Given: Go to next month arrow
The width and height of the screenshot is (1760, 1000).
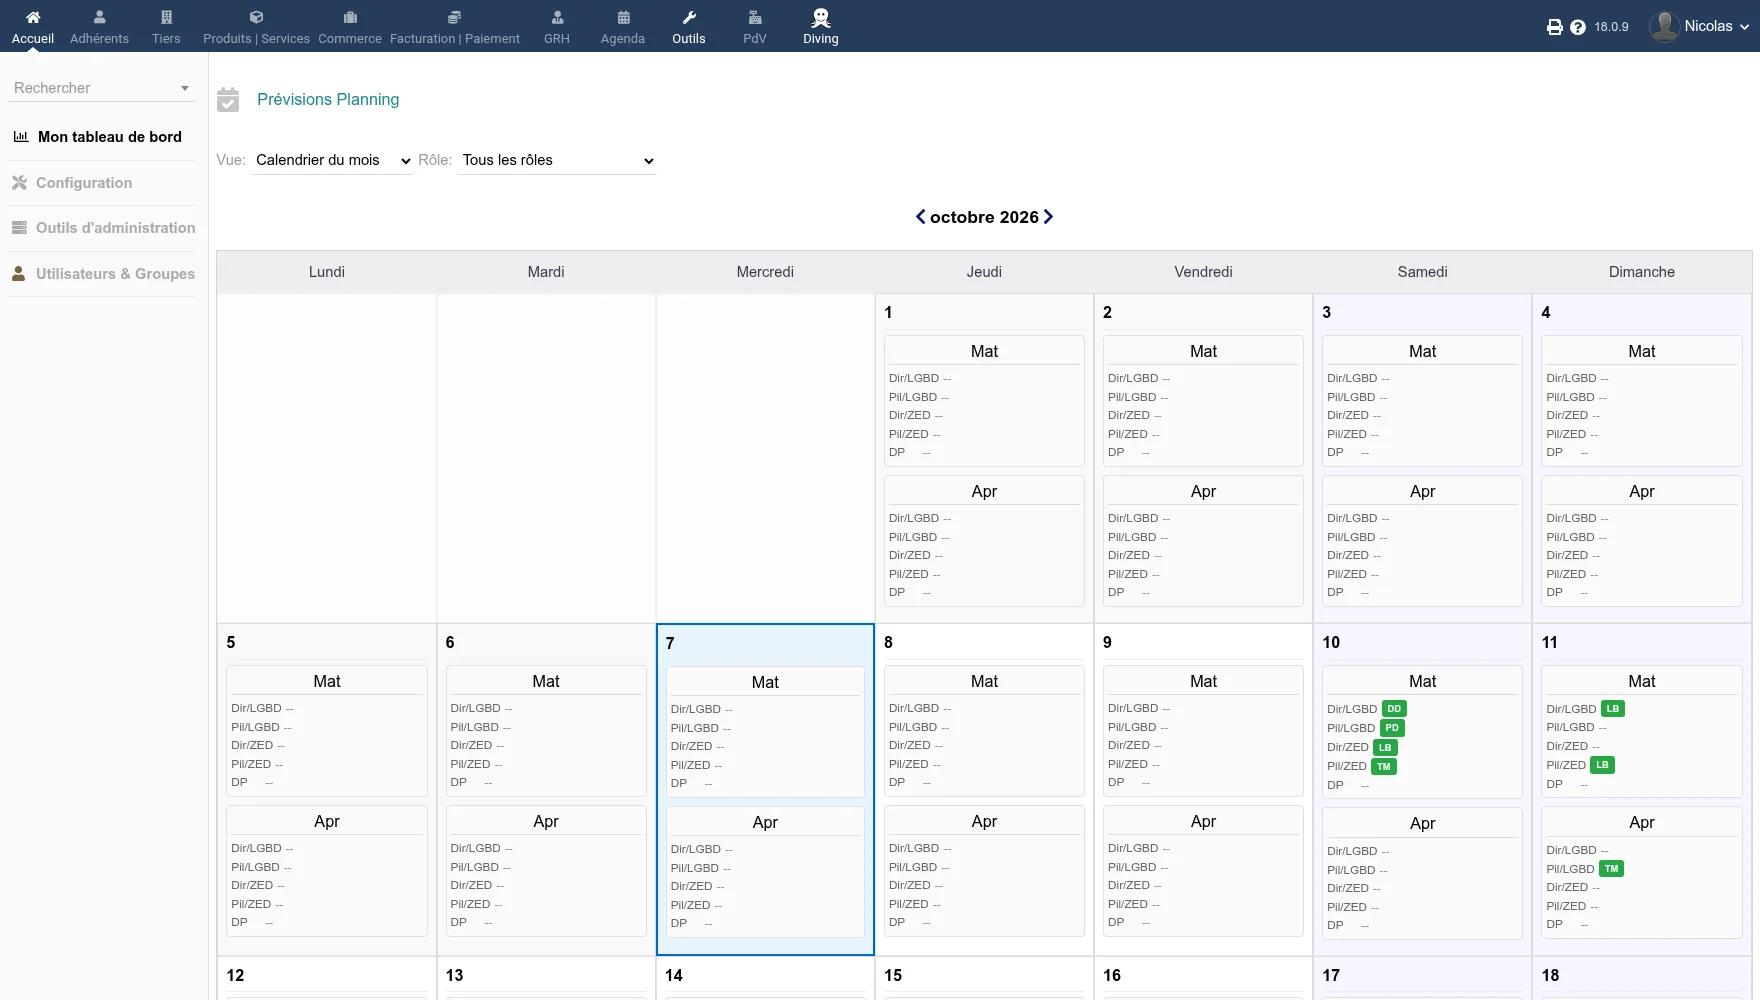Looking at the screenshot, I should tap(1048, 217).
